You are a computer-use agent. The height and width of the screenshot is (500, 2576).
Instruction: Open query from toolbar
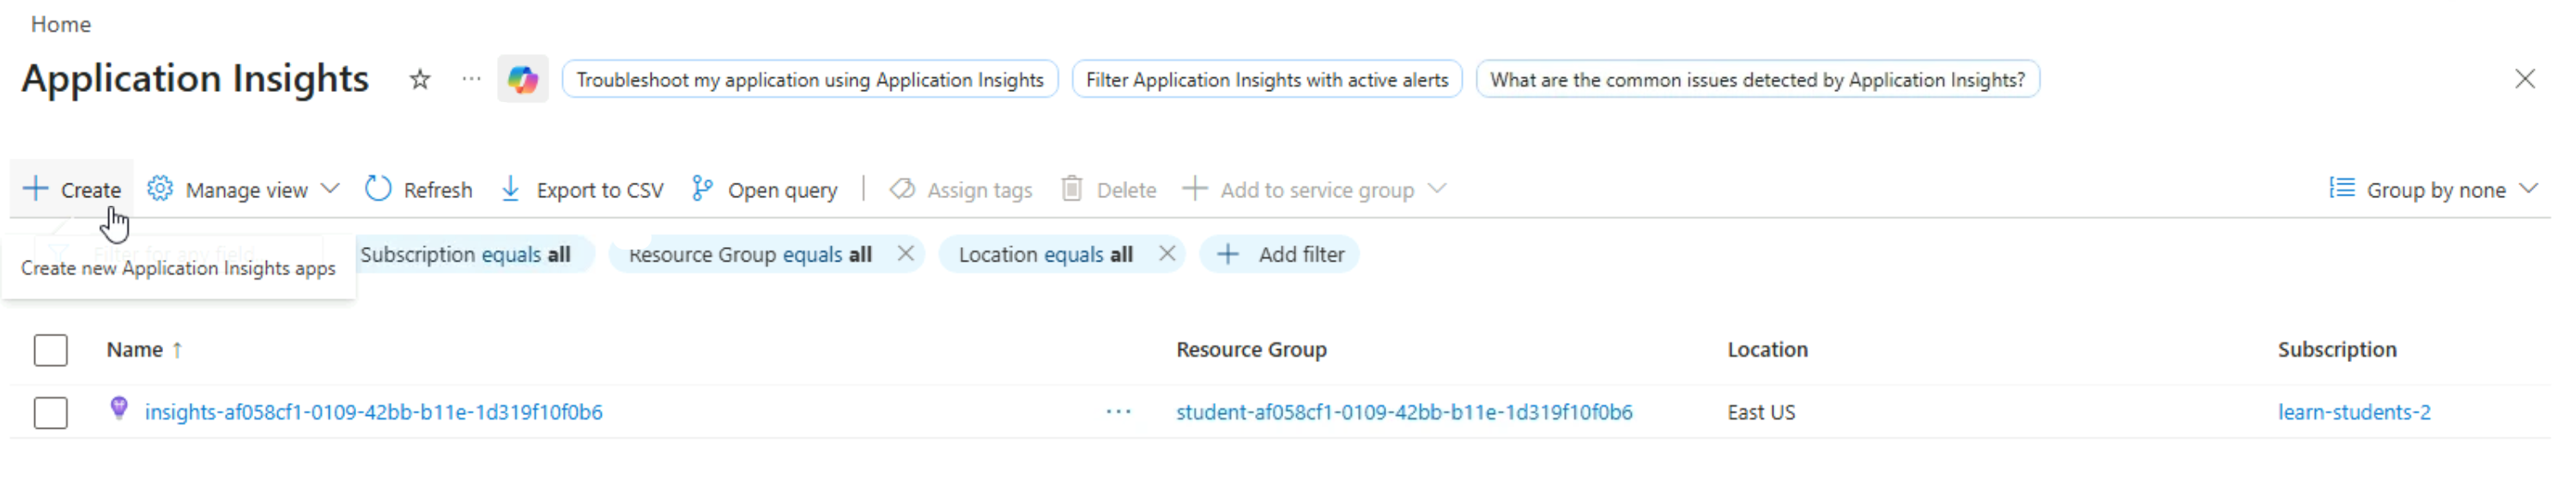point(765,189)
